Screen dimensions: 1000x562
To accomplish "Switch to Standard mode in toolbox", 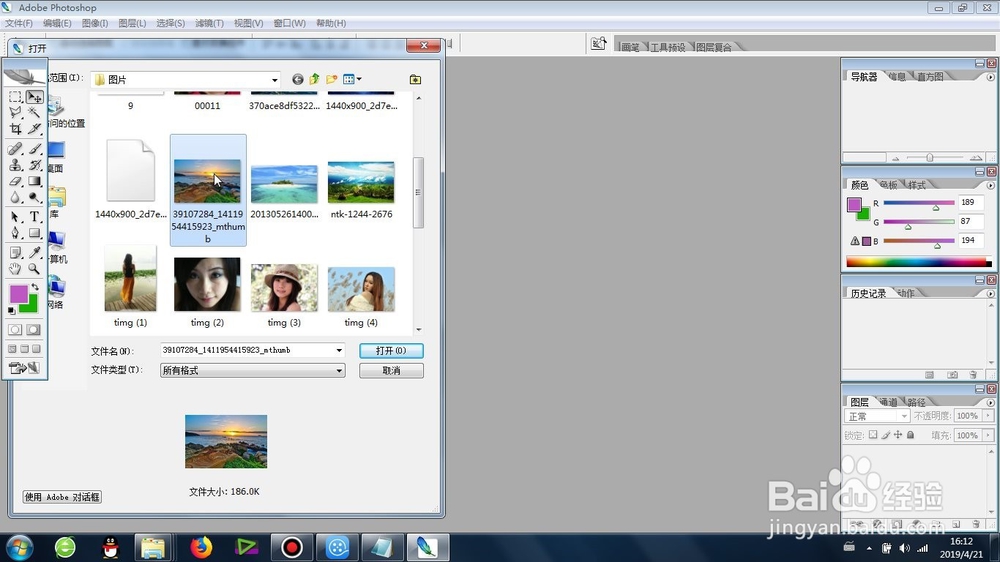I will coord(15,330).
